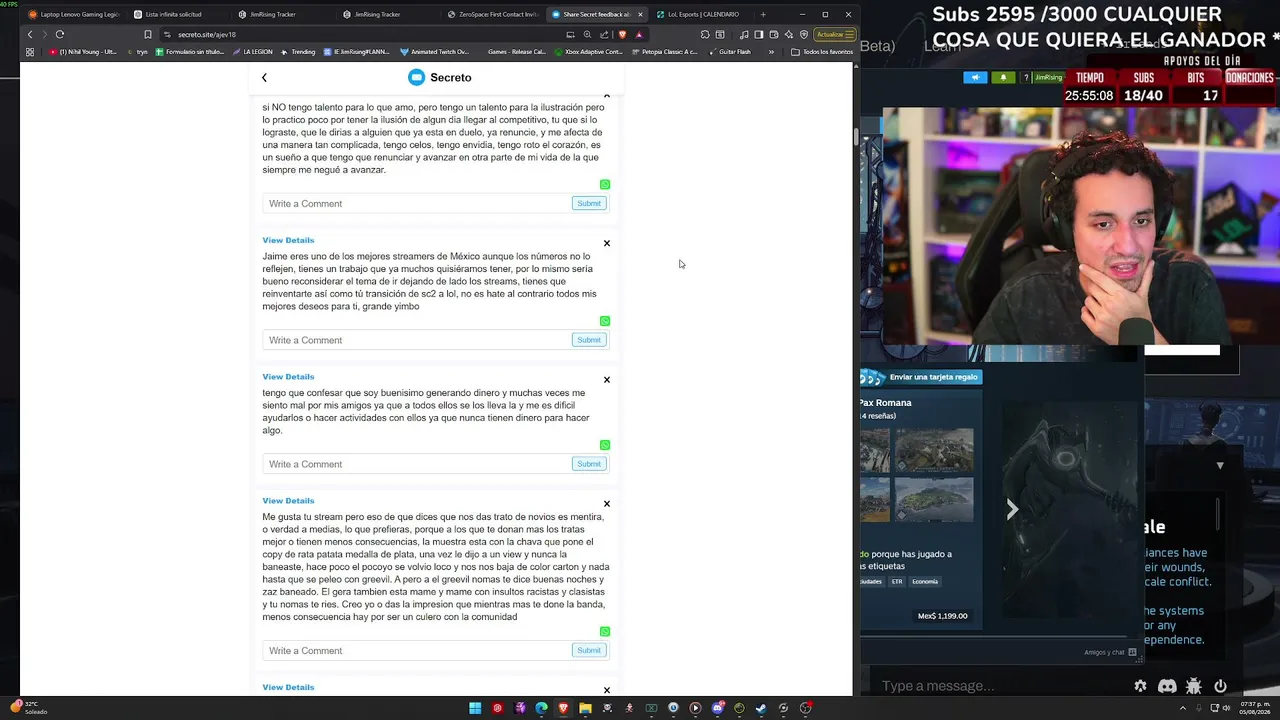Bookmark this page from the toolbar

[x=148, y=34]
